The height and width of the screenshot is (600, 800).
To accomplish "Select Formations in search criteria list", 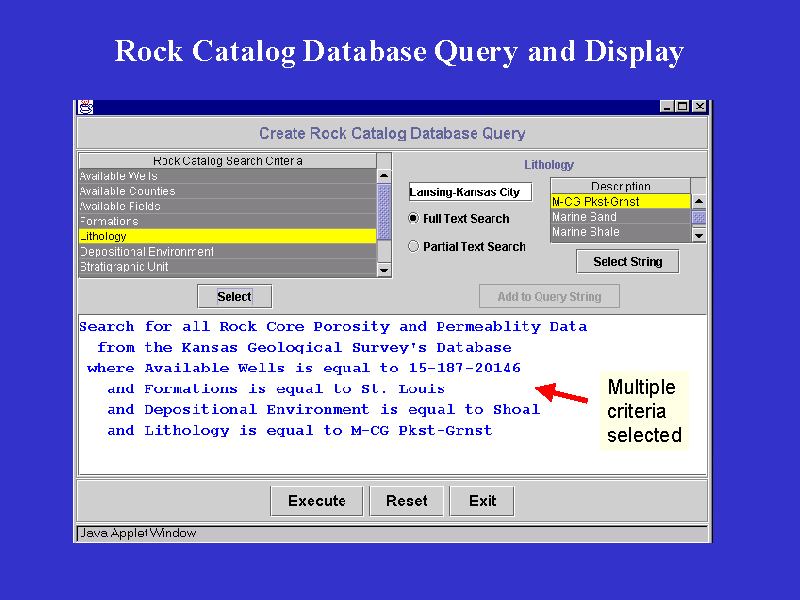I will [228, 221].
